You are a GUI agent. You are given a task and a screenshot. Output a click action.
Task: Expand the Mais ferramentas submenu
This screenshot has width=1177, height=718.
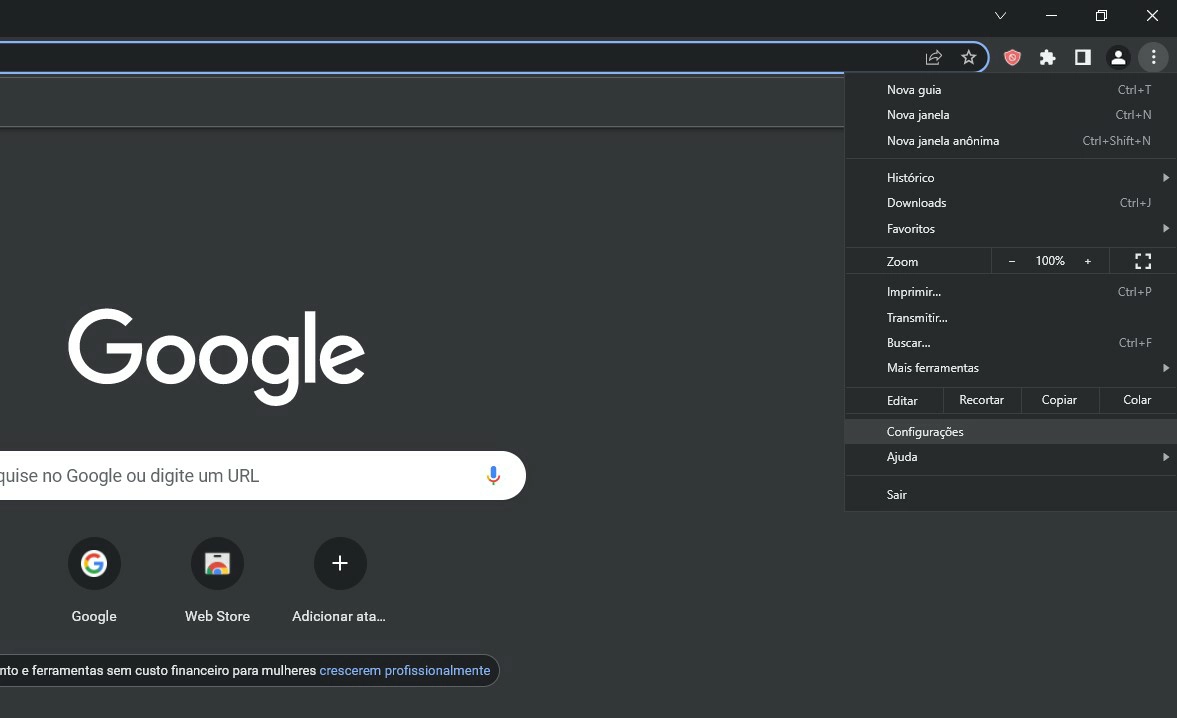coord(1010,368)
